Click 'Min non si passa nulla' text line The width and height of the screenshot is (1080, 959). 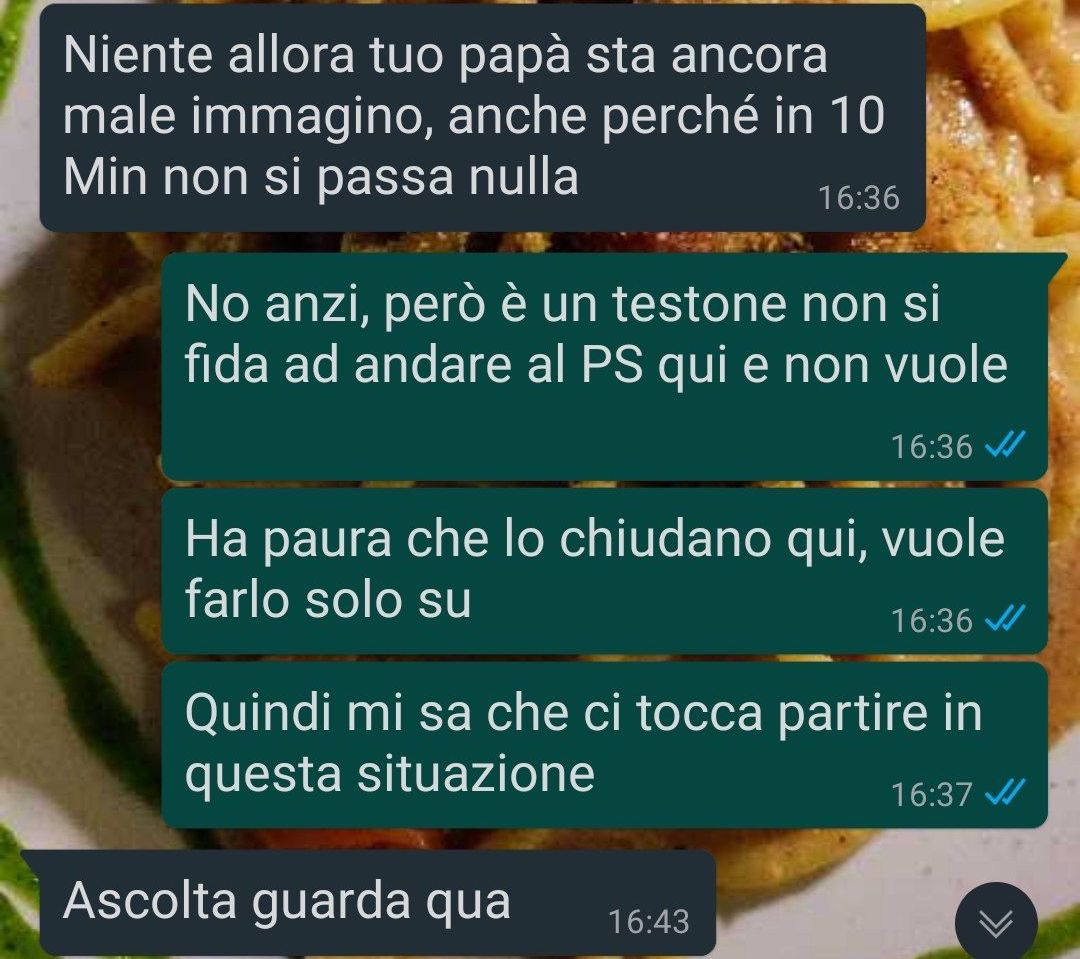320,177
